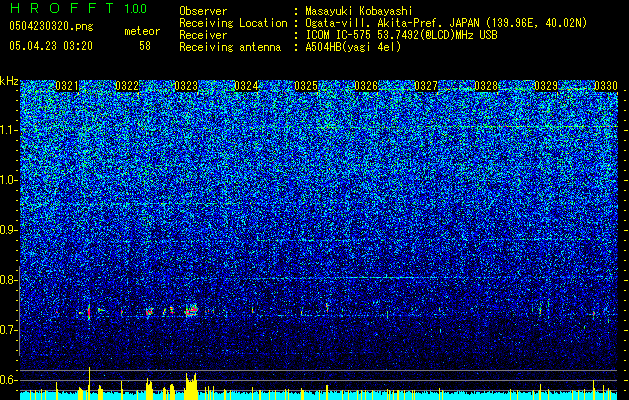The image size is (629, 400).
Task: Click the A504HB(yagi 4el) antenna value
Action: pyautogui.click(x=353, y=47)
